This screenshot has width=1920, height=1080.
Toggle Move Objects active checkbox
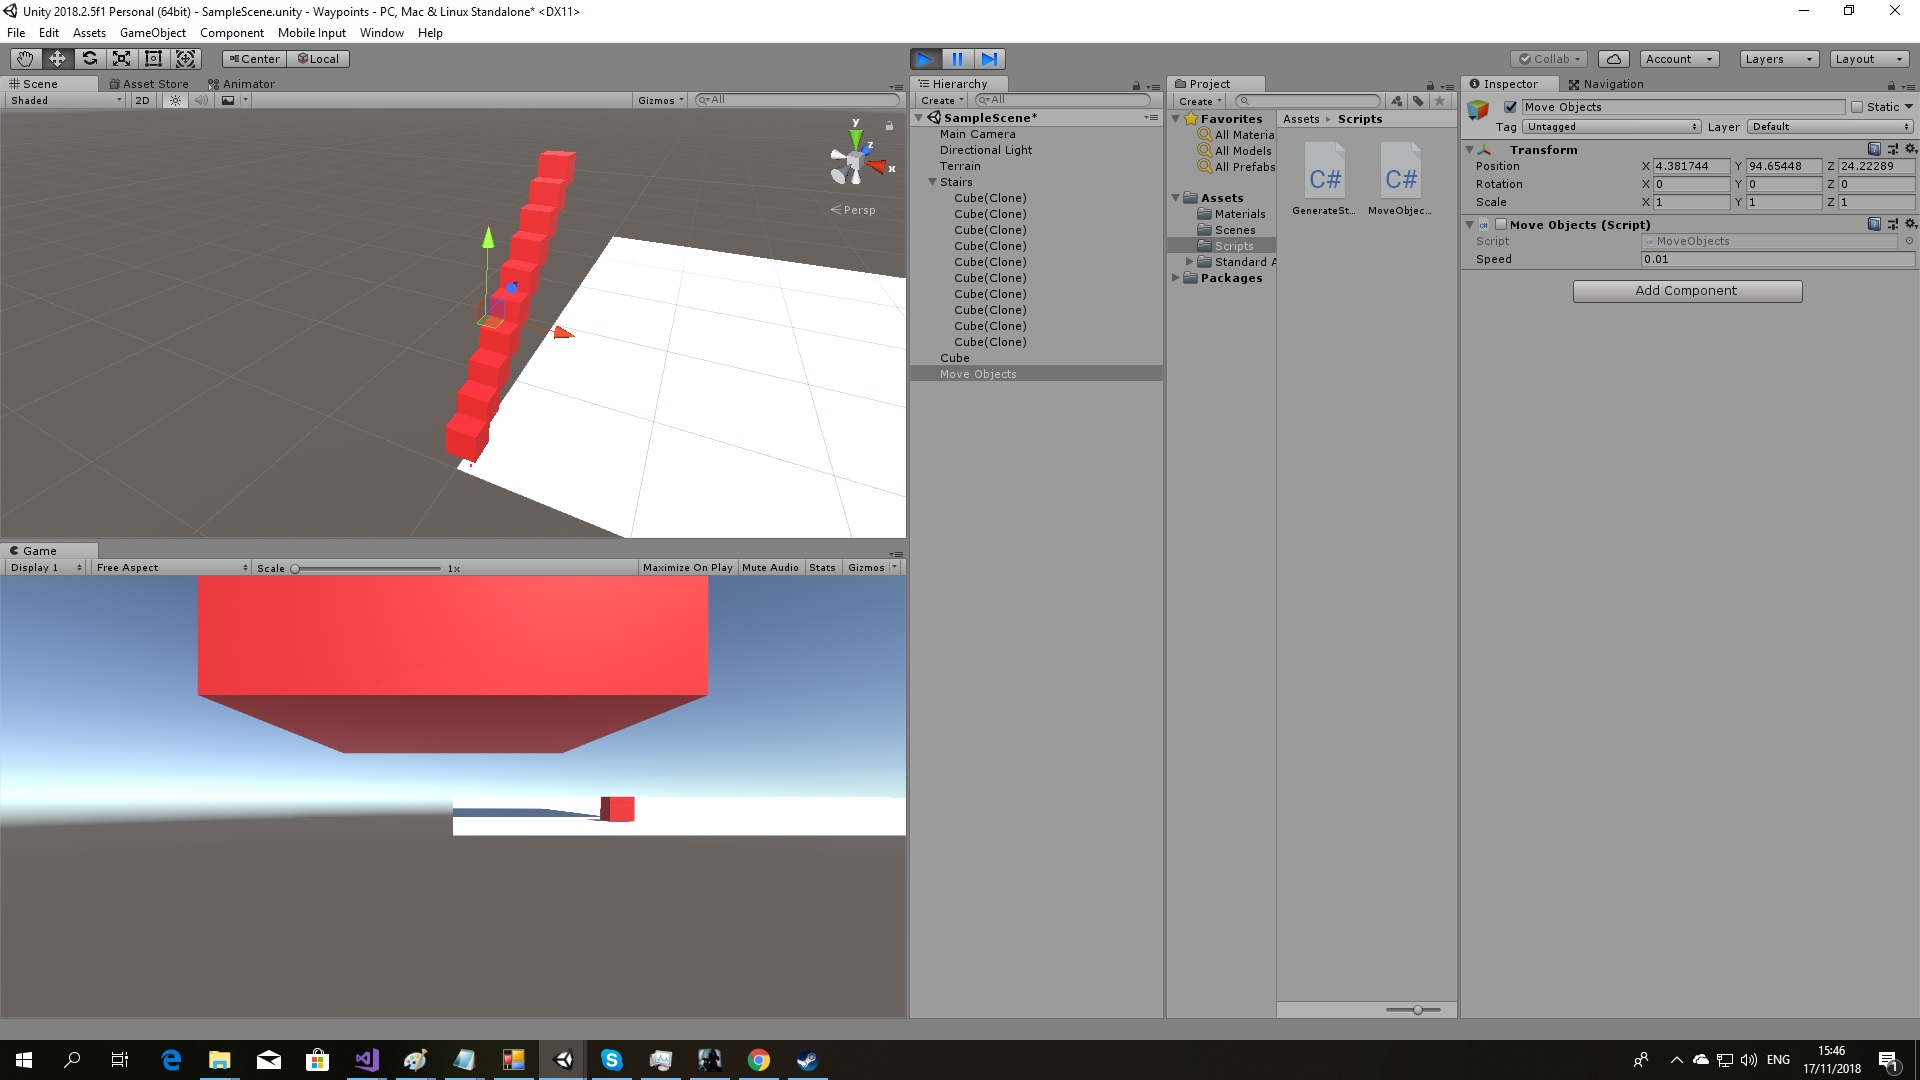(x=1511, y=107)
